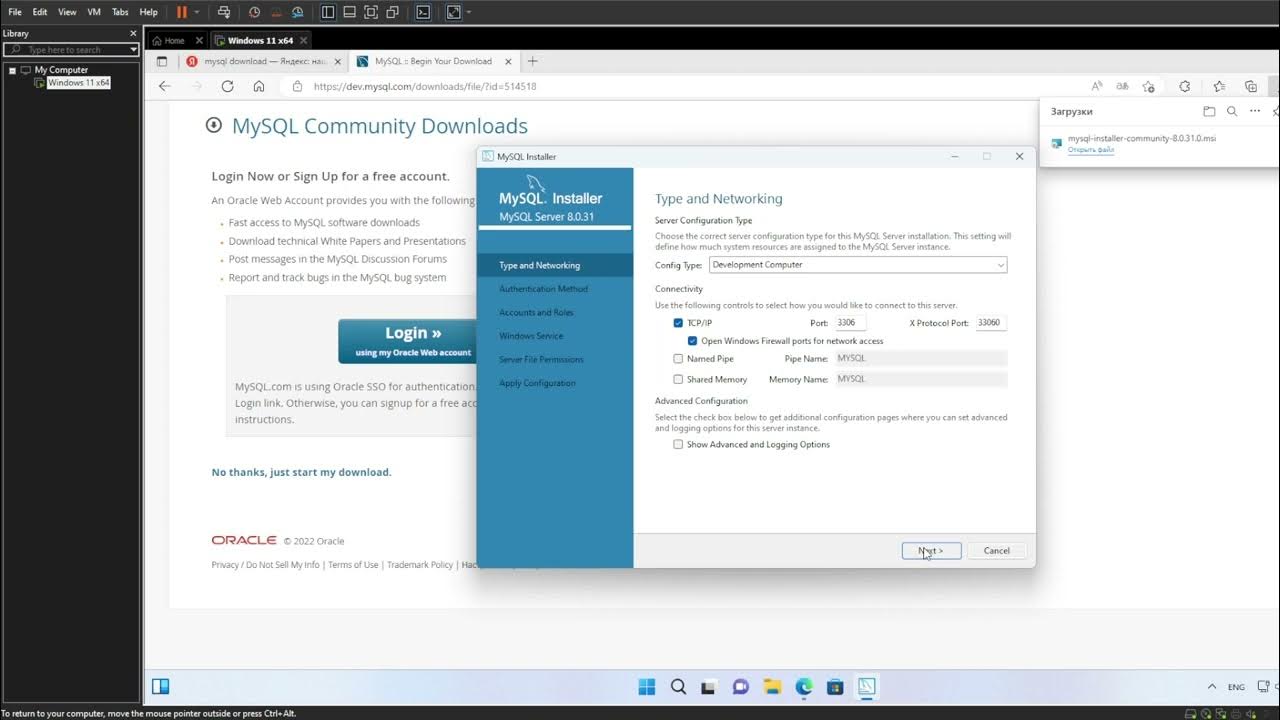Screen dimensions: 1280x720
Task: Go to the Edge home page
Action: click(x=259, y=86)
